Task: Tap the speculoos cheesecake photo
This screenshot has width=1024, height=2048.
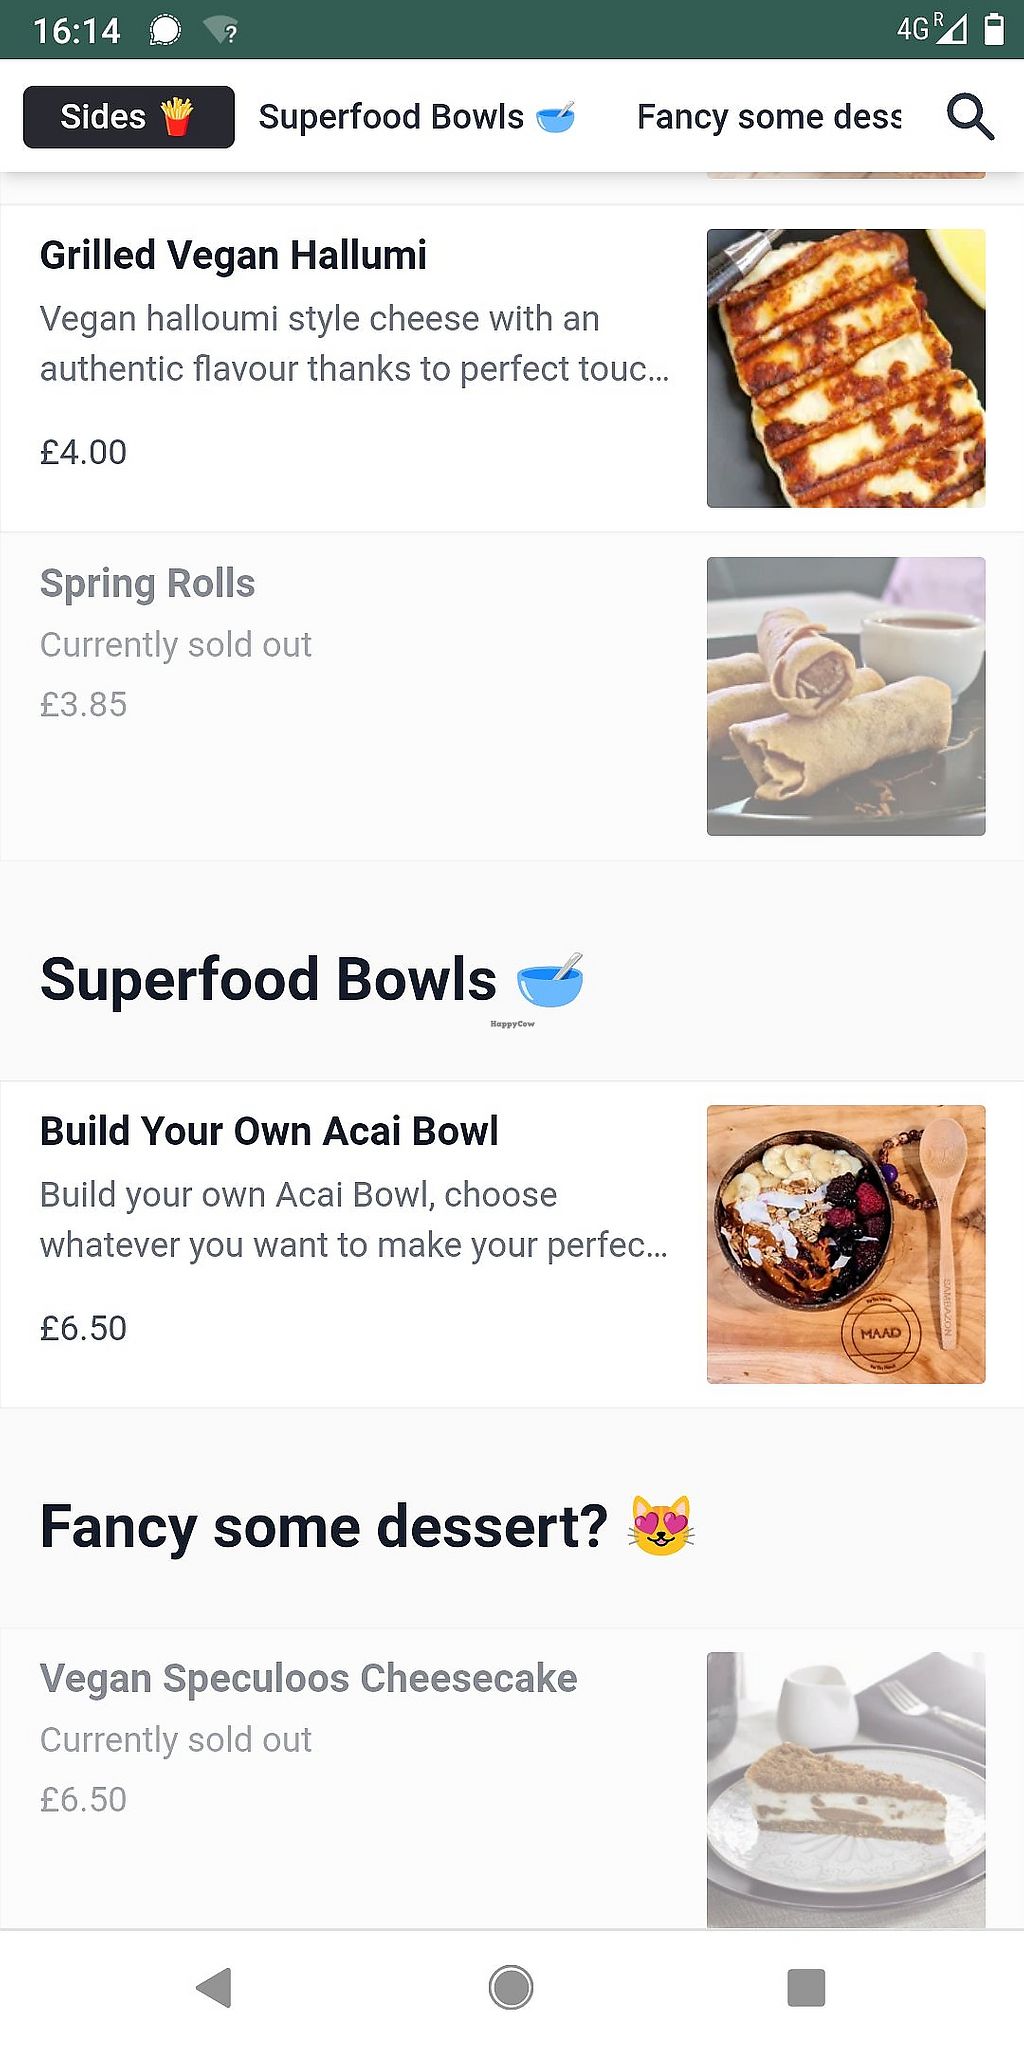Action: [x=846, y=1788]
